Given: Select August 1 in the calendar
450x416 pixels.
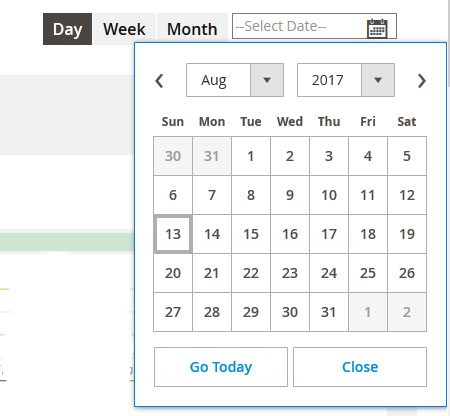Looking at the screenshot, I should tap(251, 156).
